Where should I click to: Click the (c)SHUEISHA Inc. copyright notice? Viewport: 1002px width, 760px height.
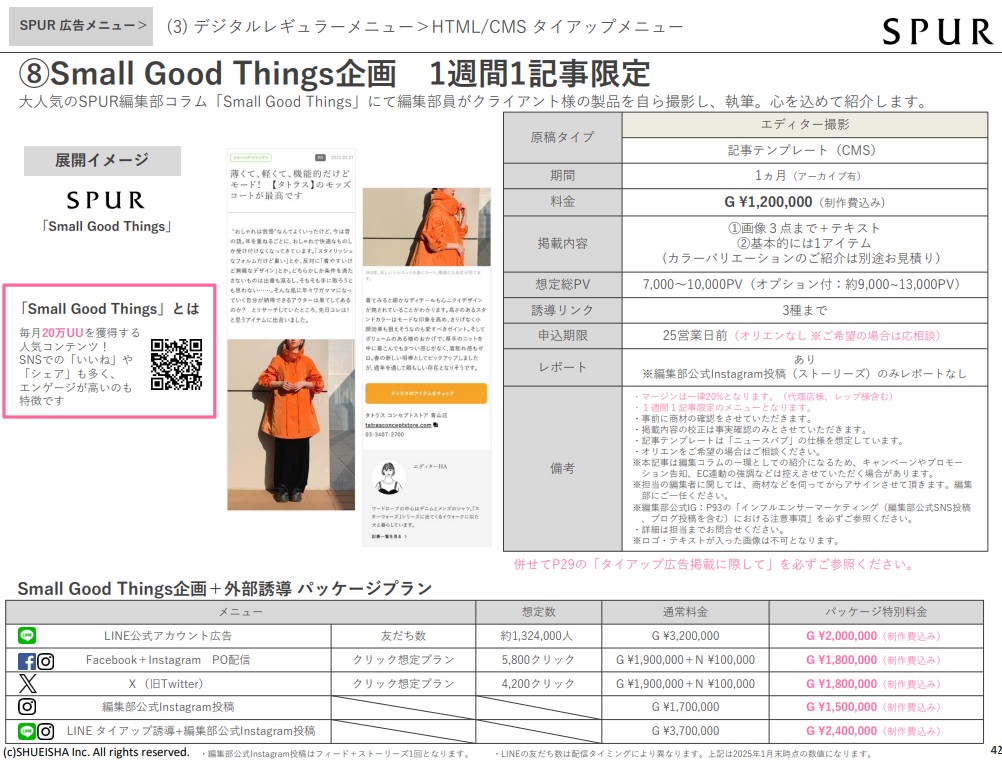97,752
